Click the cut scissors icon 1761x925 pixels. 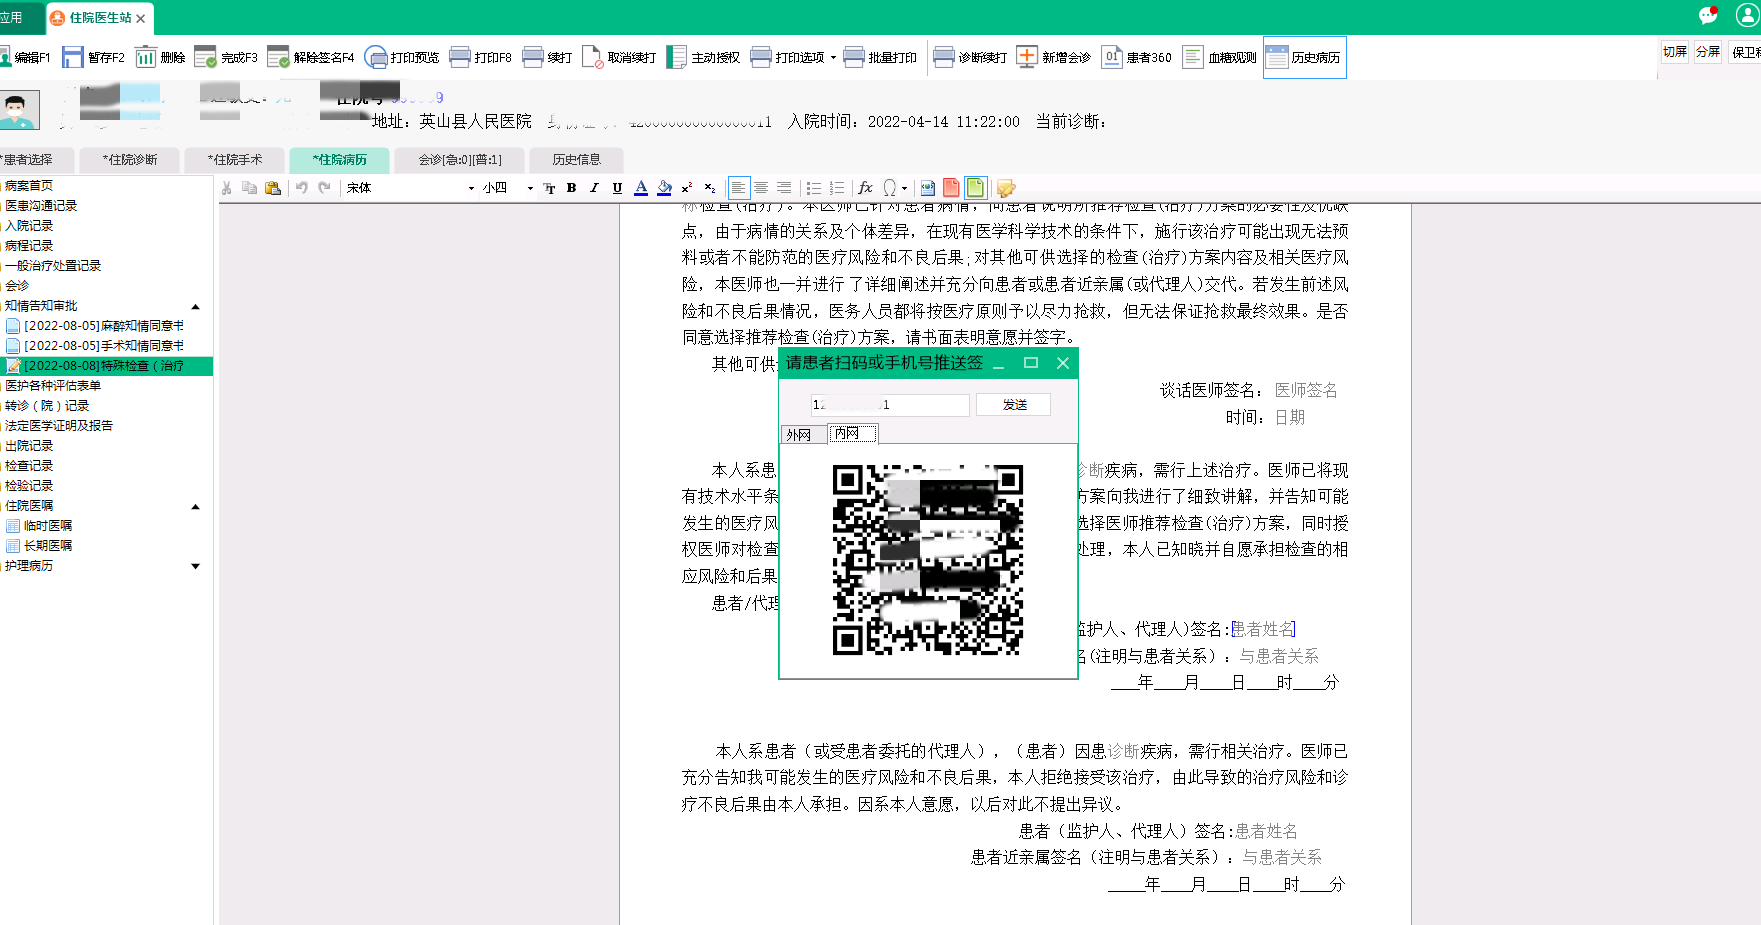227,188
